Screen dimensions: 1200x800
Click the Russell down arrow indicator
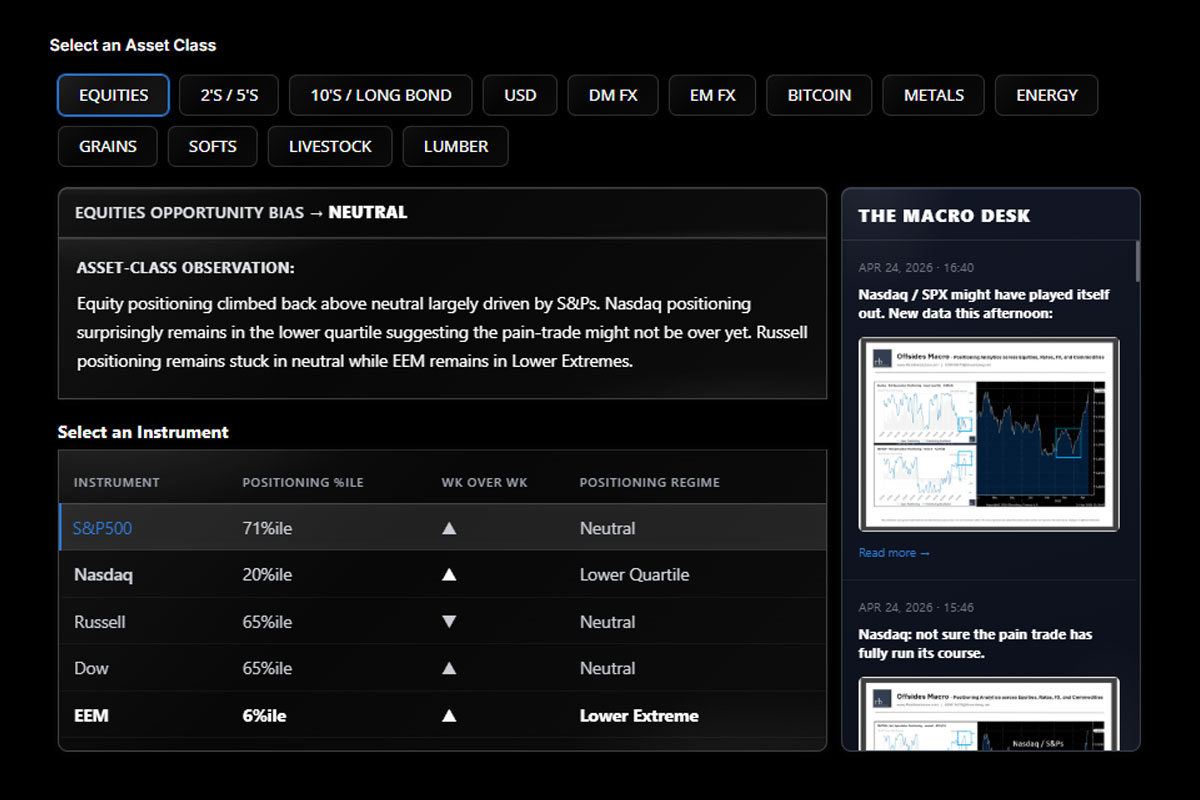coord(449,622)
